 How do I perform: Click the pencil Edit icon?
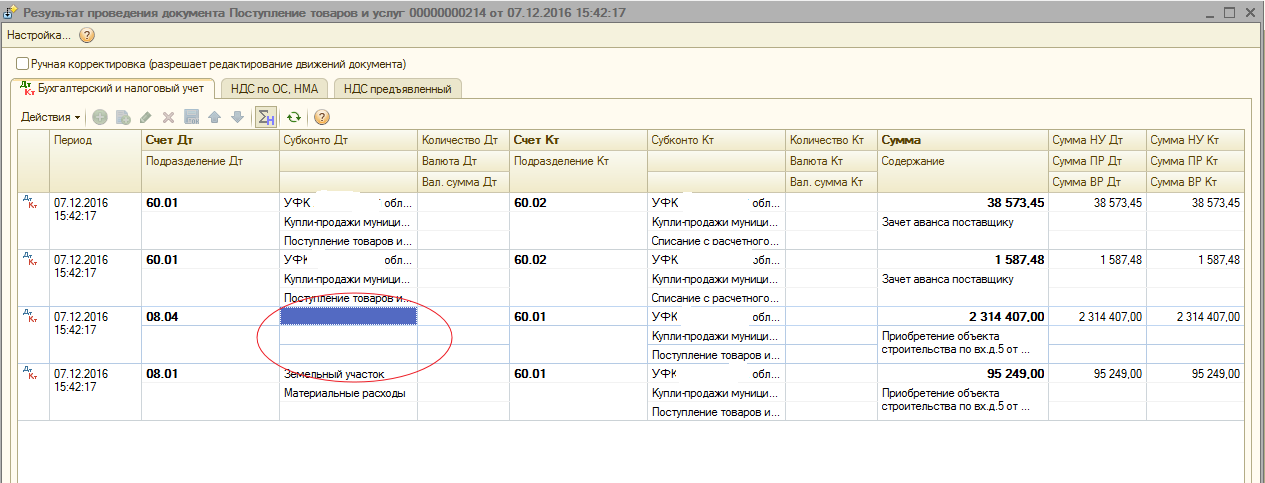(146, 117)
